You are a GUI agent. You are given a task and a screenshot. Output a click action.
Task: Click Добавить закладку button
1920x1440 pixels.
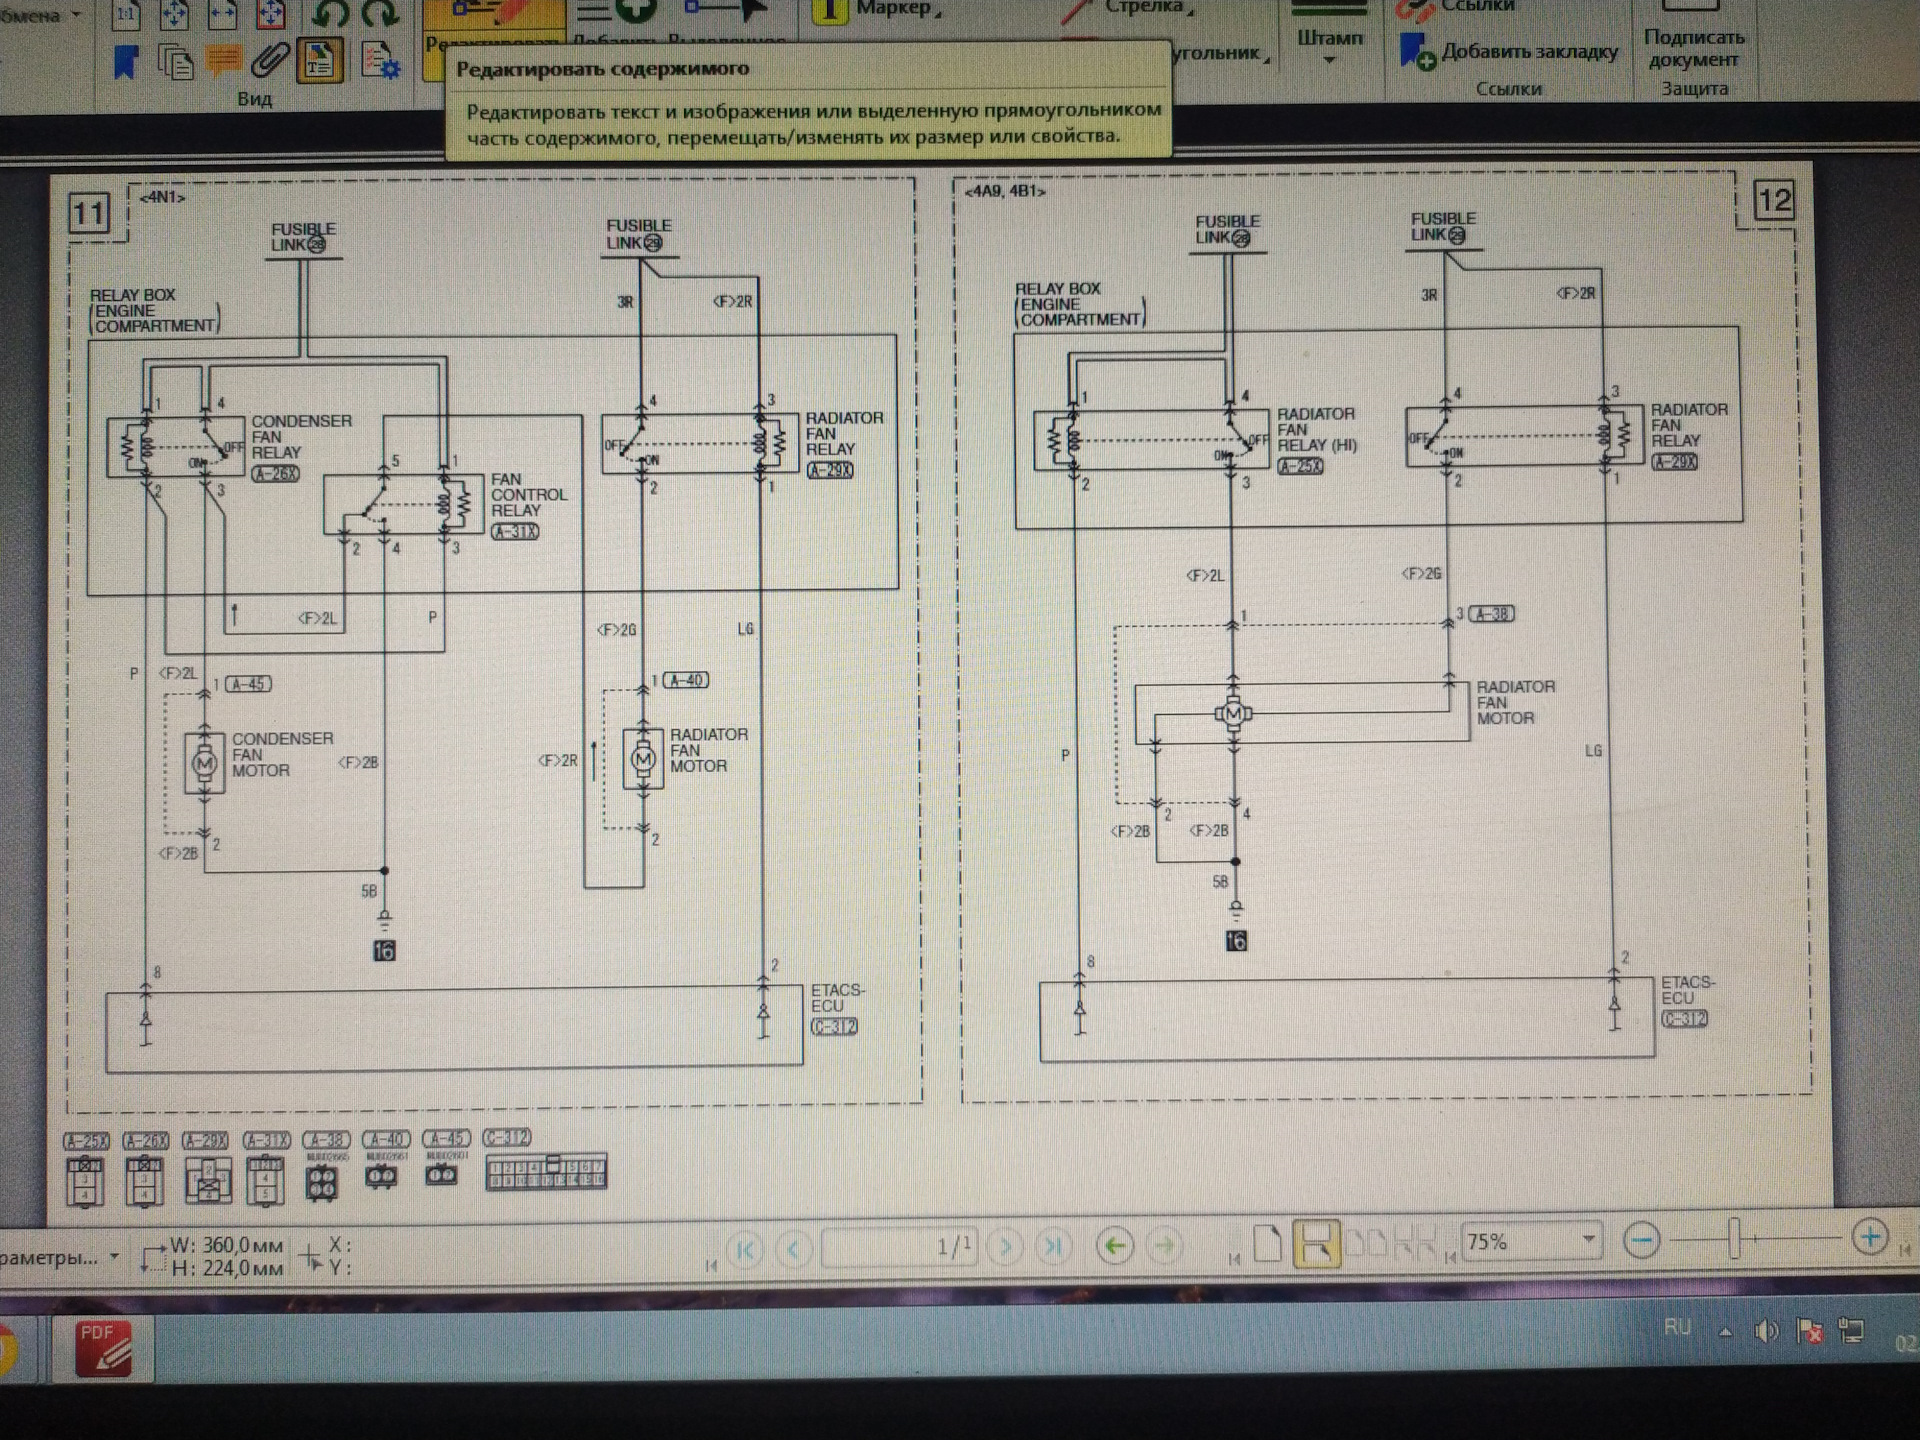tap(1509, 52)
